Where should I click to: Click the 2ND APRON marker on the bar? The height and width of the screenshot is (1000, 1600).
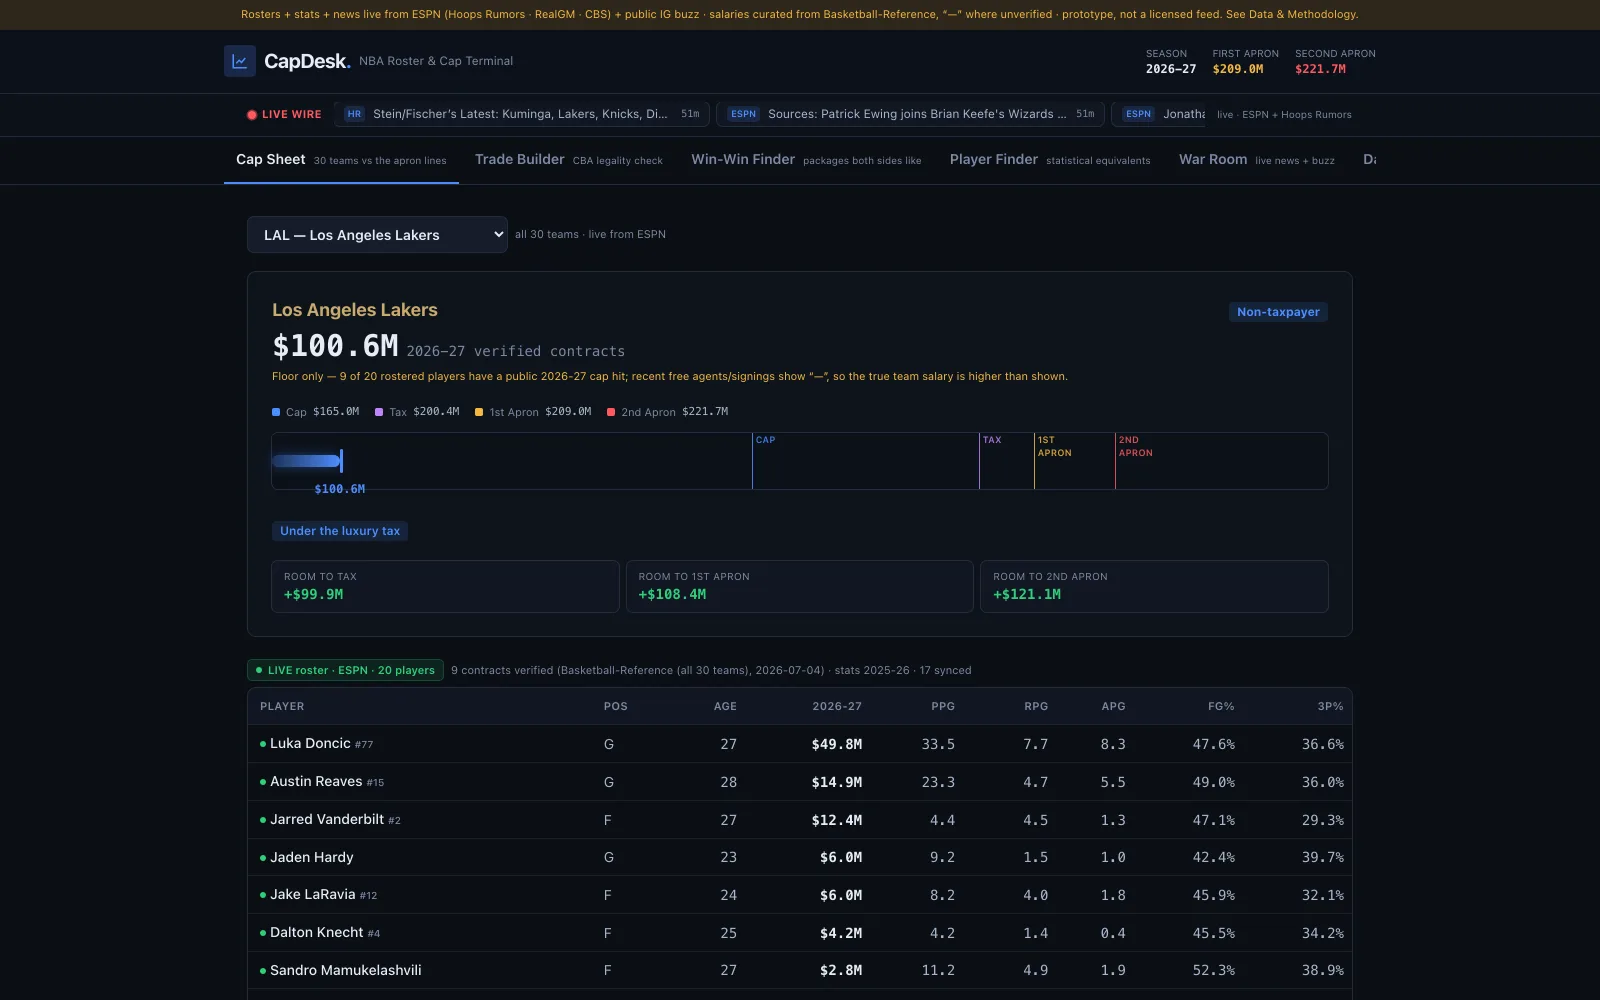tap(1135, 447)
